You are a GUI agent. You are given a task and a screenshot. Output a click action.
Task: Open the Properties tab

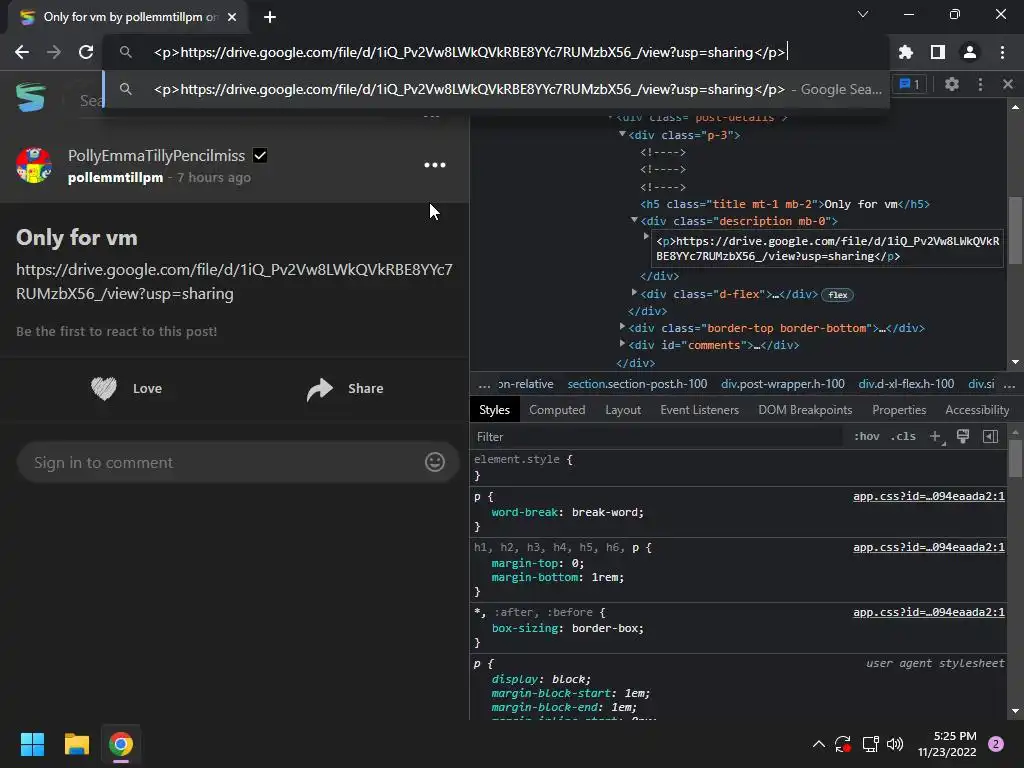pos(899,410)
